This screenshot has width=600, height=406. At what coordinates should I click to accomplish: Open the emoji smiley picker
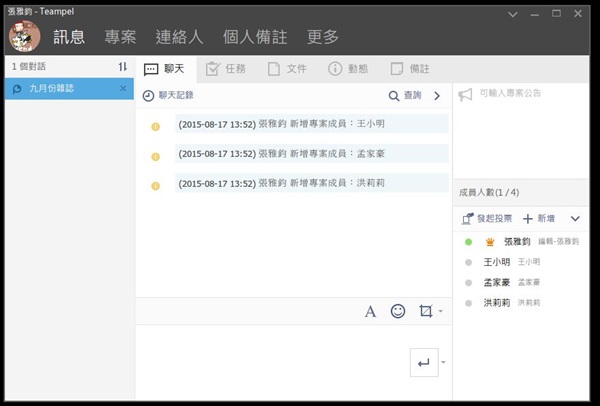[x=398, y=312]
